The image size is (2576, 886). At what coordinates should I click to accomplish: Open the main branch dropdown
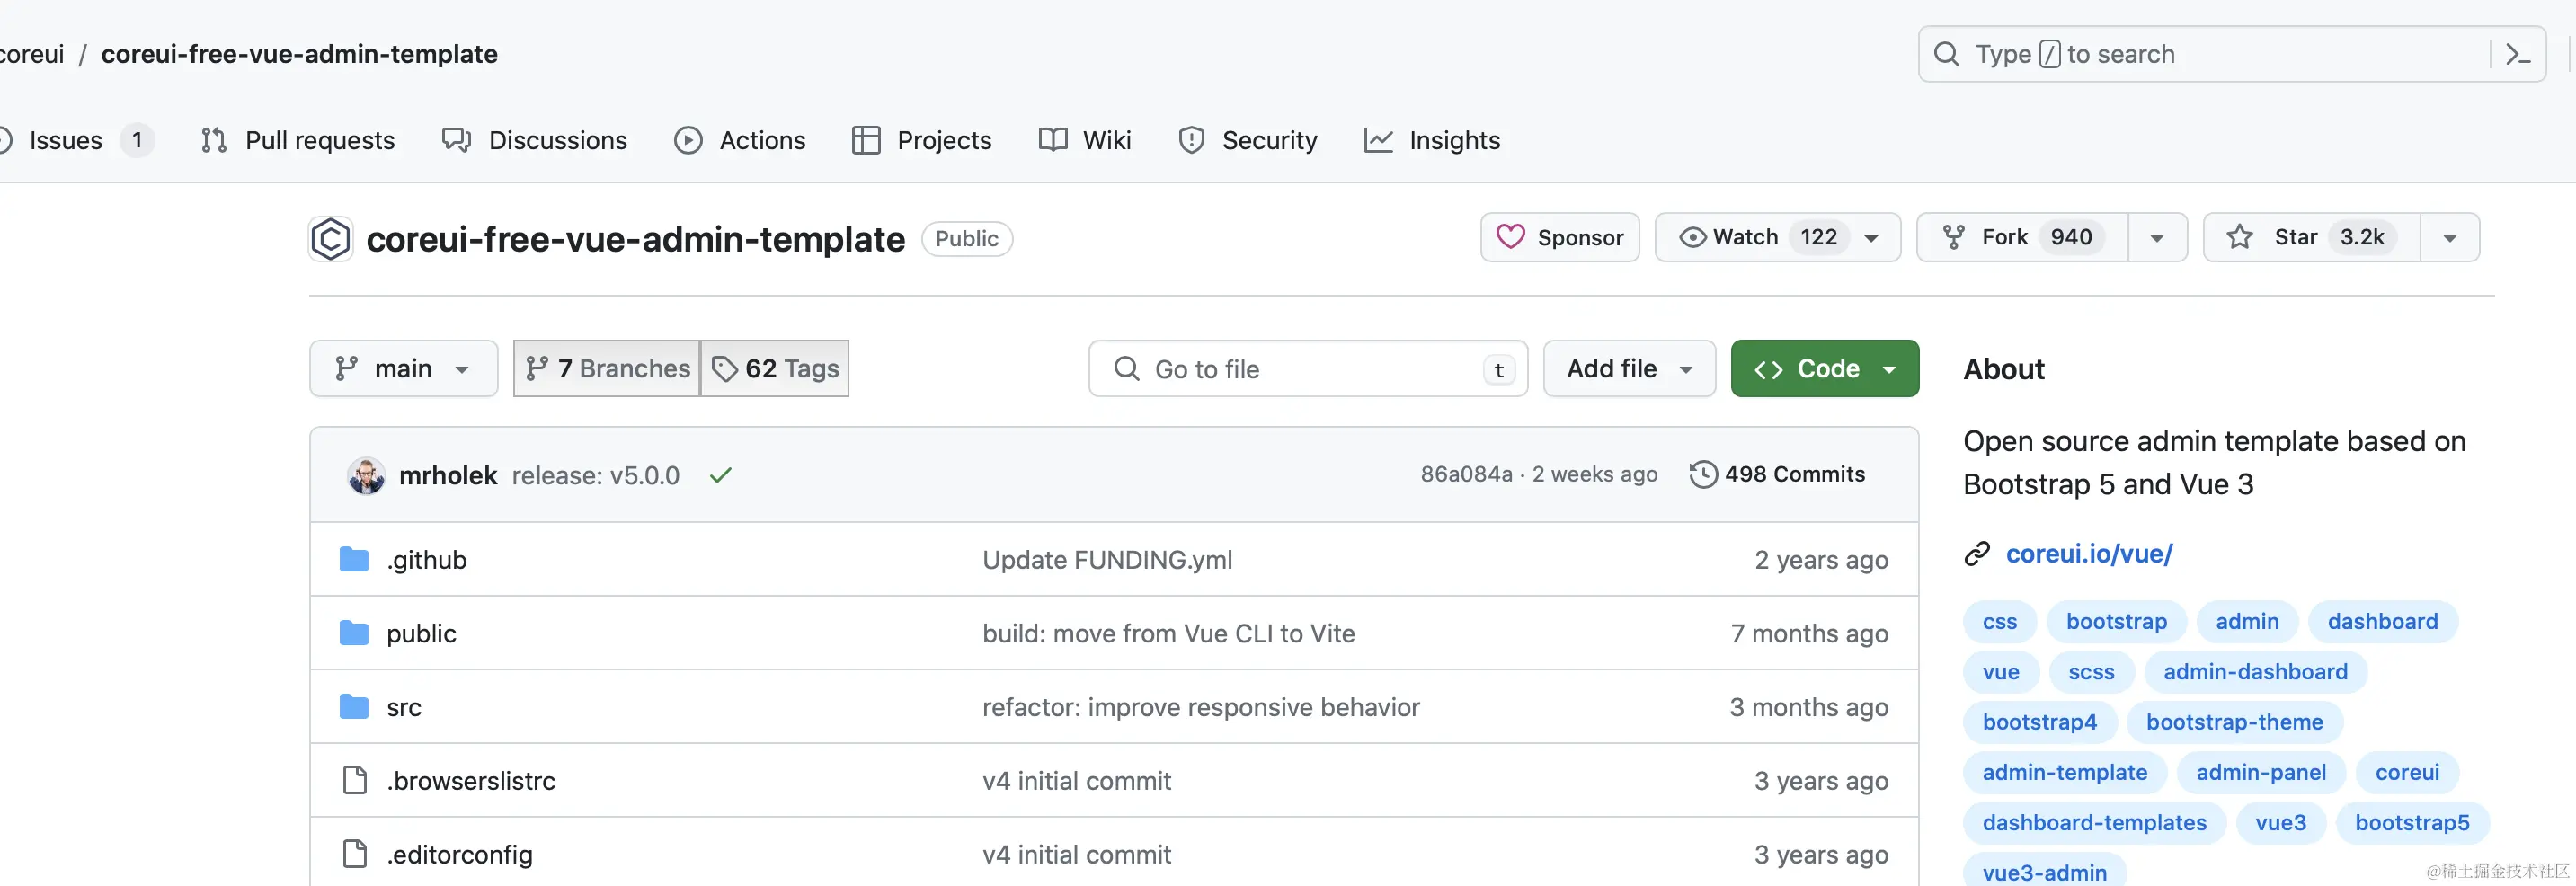click(403, 369)
